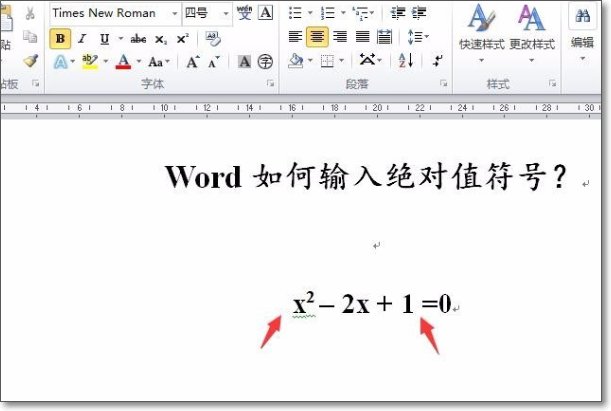Click Bullets list icon
The width and height of the screenshot is (611, 411).
tap(295, 13)
